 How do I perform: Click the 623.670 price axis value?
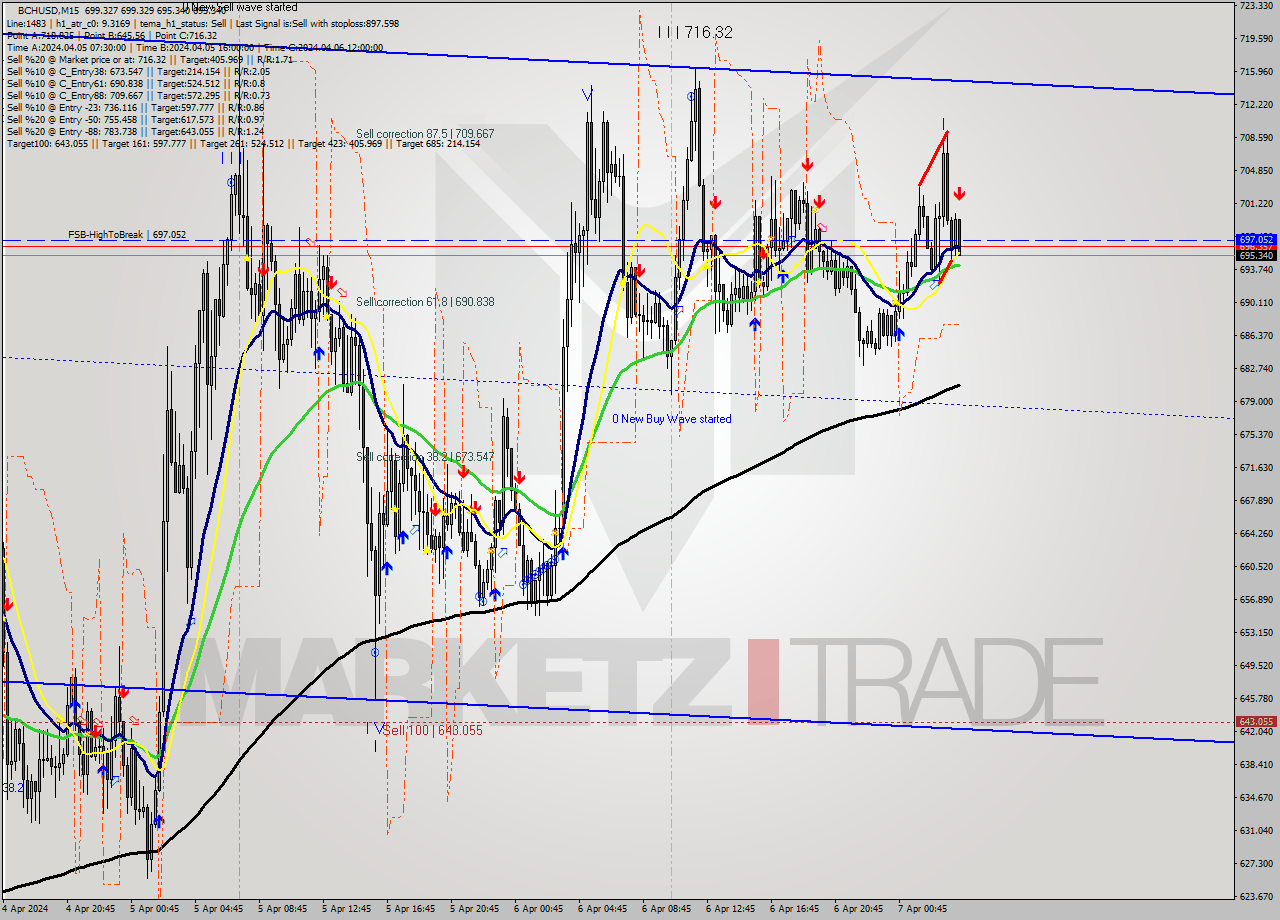[1256, 896]
